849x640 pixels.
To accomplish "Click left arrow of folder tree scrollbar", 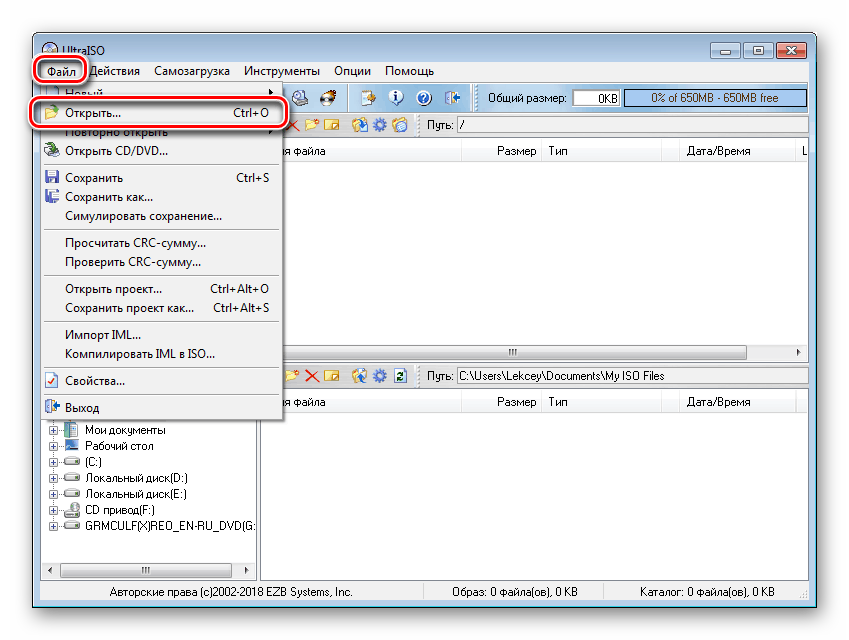I will coord(50,570).
